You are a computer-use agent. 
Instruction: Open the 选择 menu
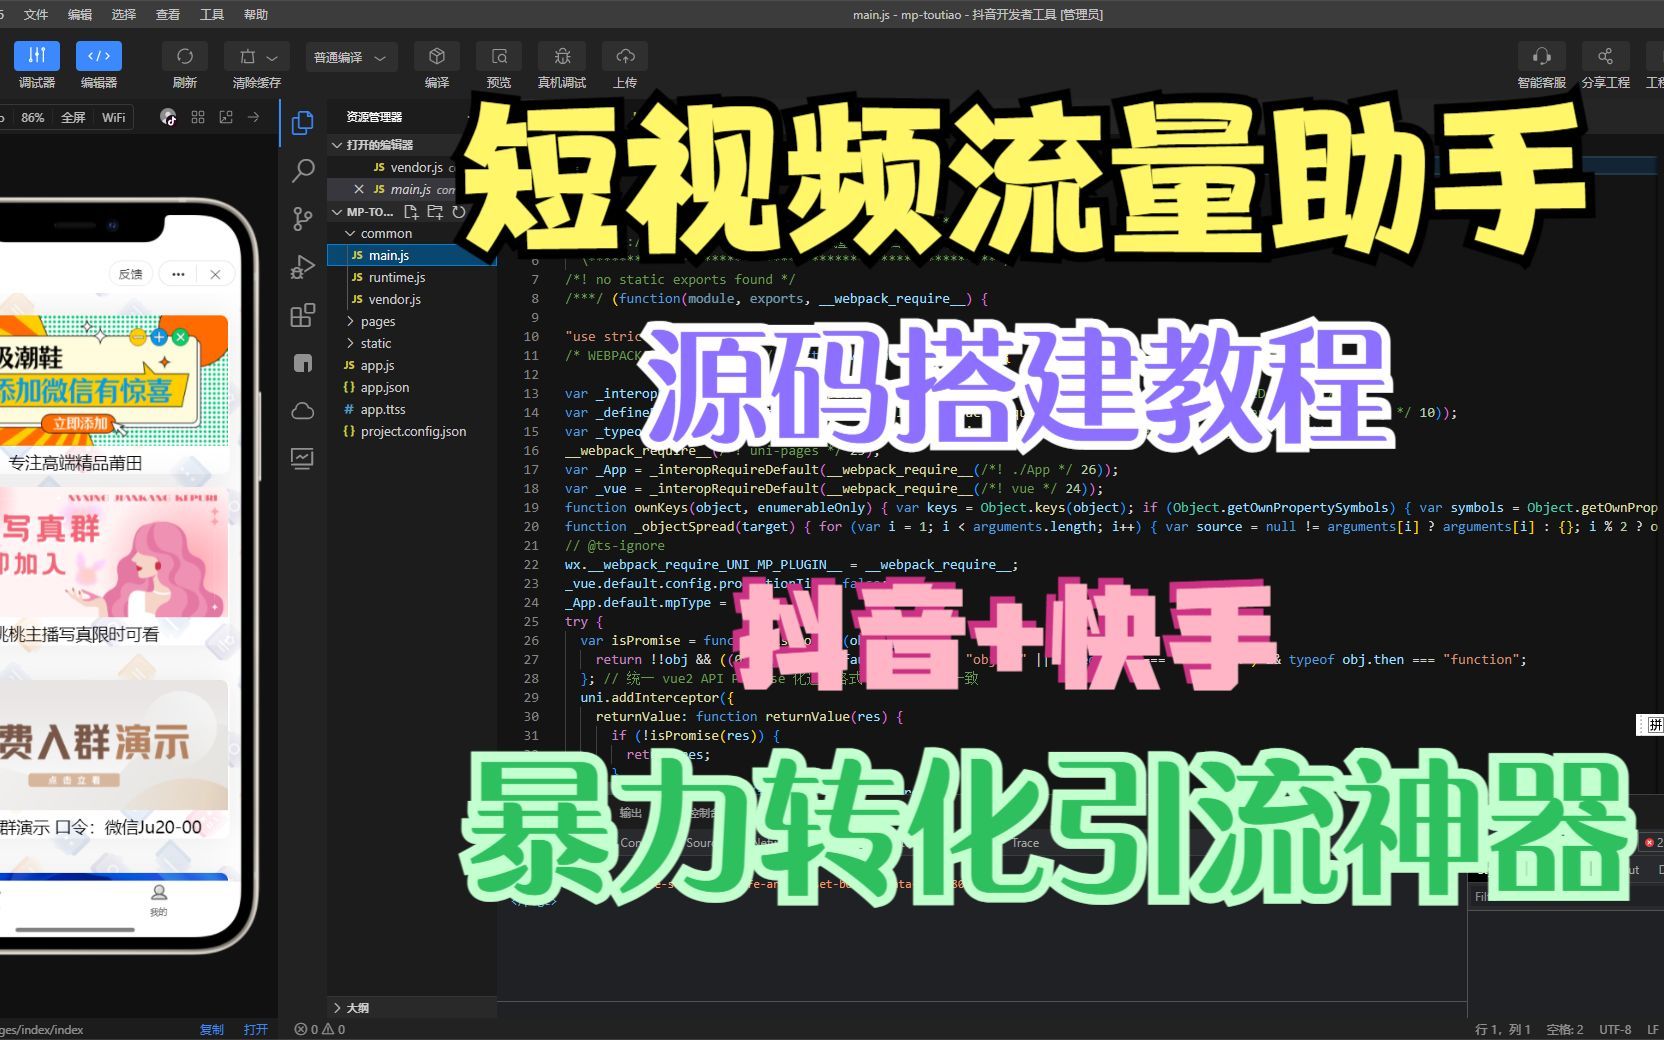[124, 14]
